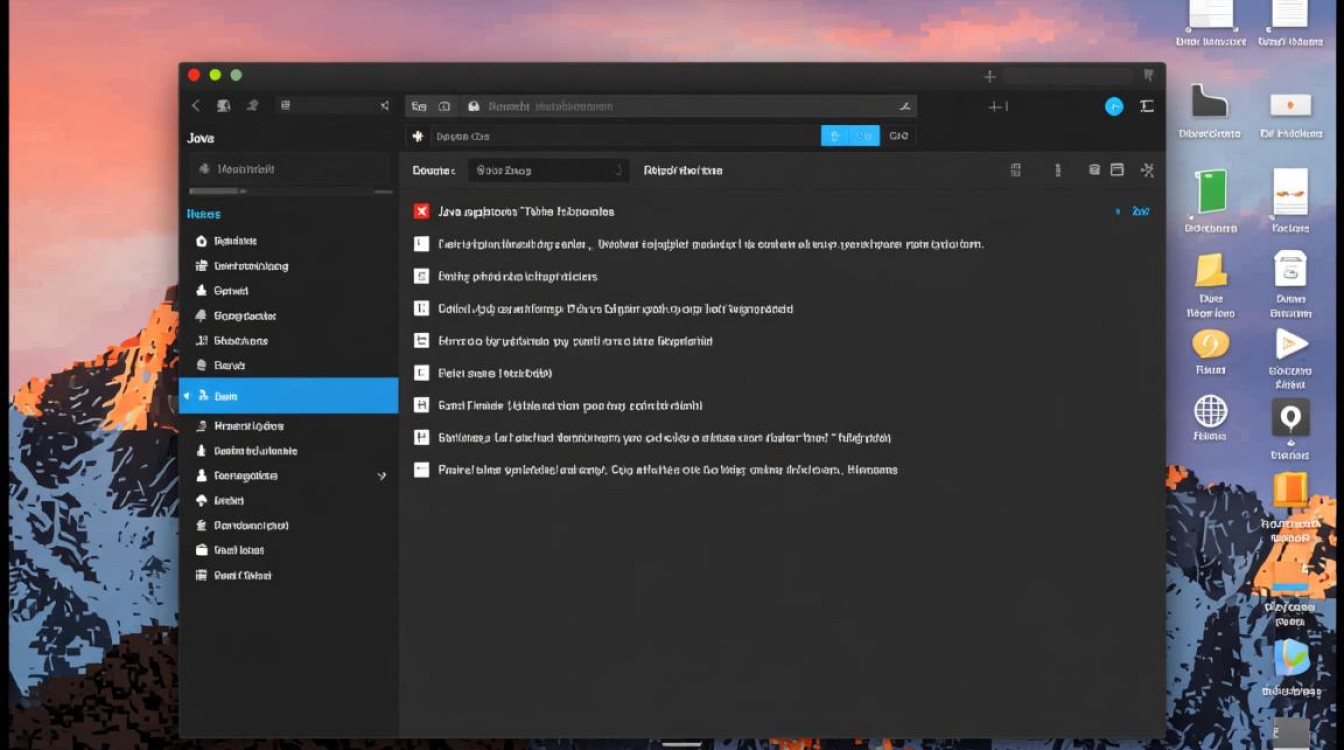
Task: Expand the sidebar item with the down chevron
Action: [x=381, y=476]
